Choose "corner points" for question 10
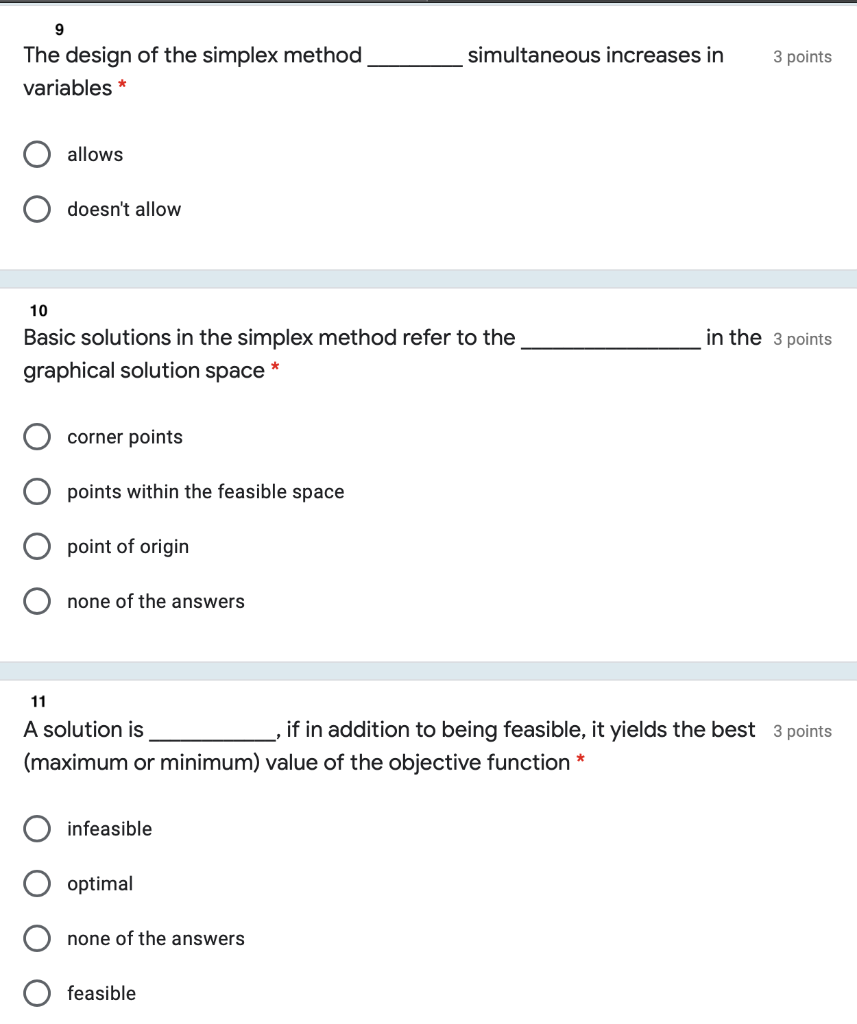This screenshot has height=1024, width=857. (36, 436)
